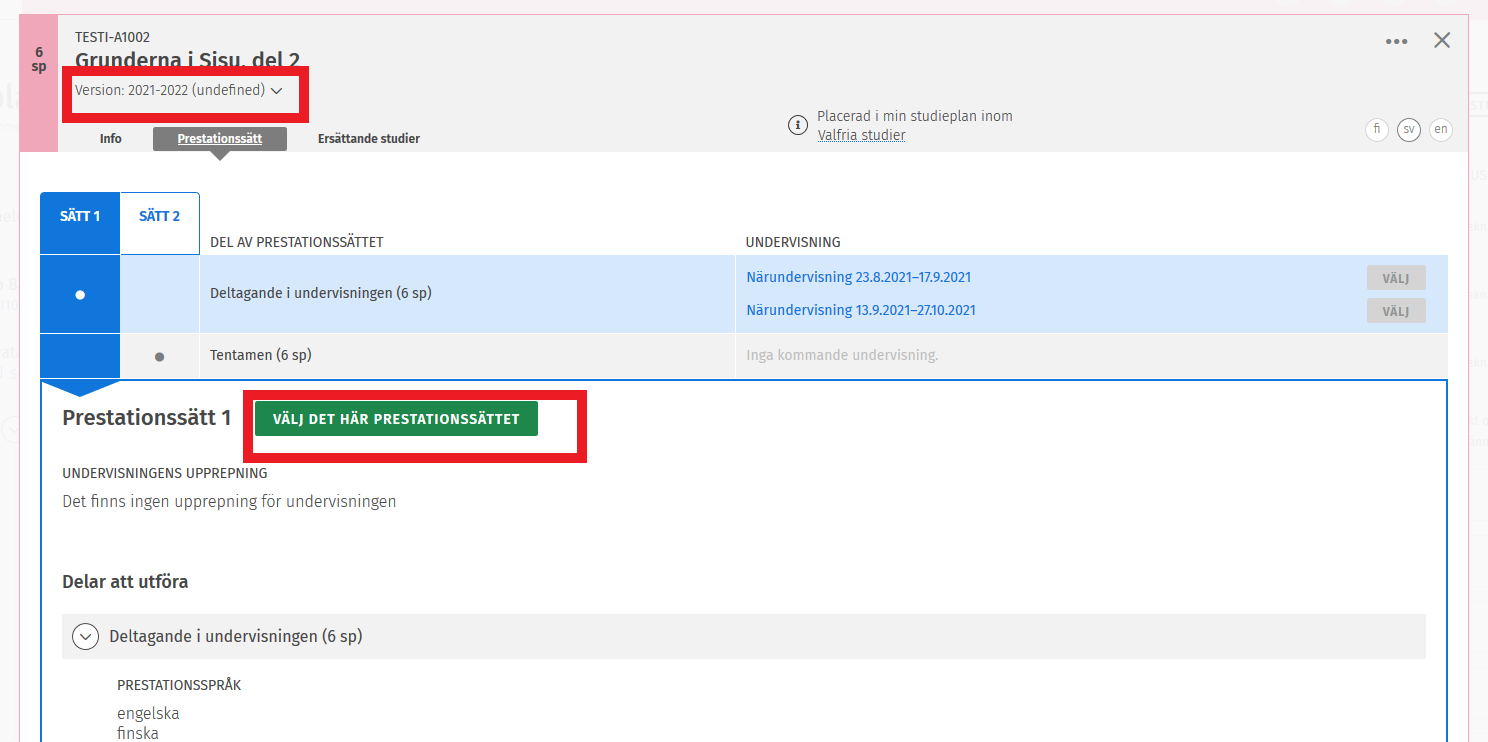1488x742 pixels.
Task: Click Välj det här prestationssättet button
Action: (396, 419)
